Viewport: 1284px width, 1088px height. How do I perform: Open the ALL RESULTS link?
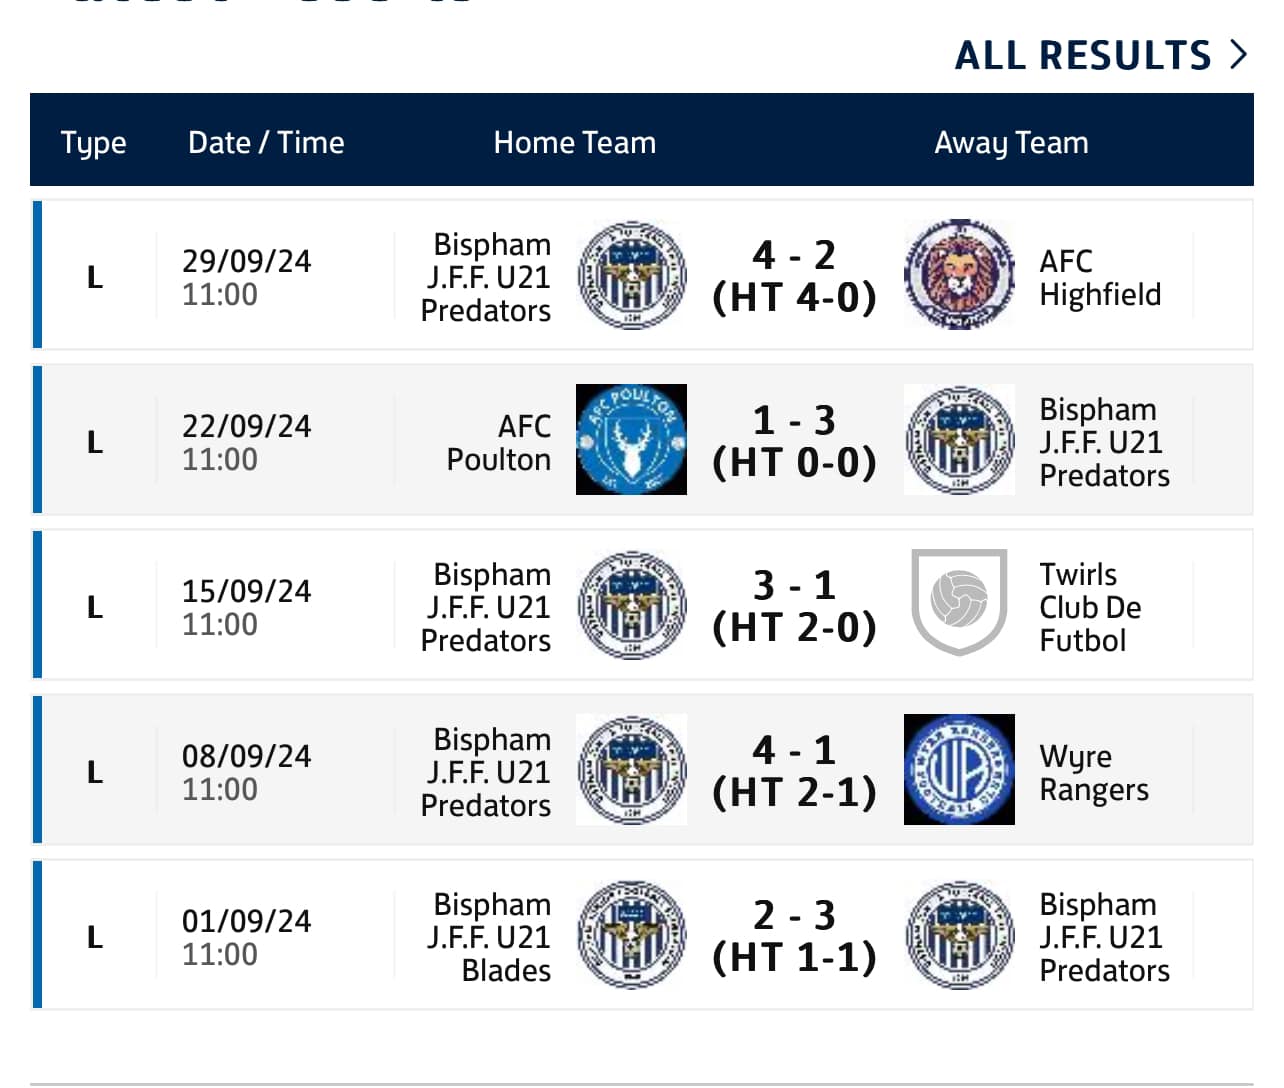(1083, 55)
